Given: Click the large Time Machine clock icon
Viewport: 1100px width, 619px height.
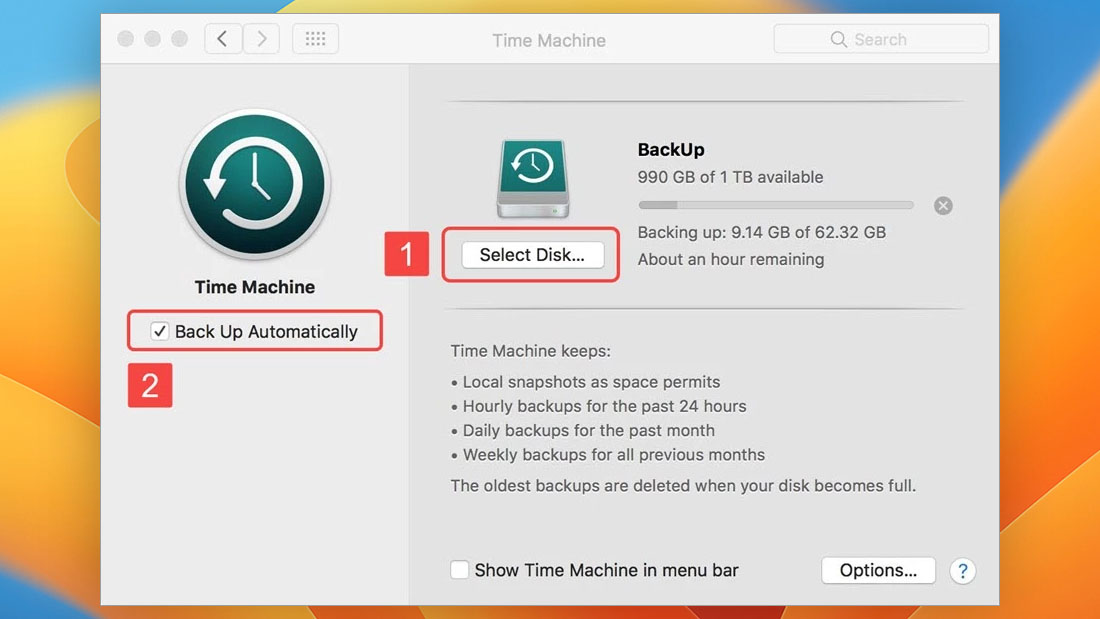Looking at the screenshot, I should click(255, 185).
